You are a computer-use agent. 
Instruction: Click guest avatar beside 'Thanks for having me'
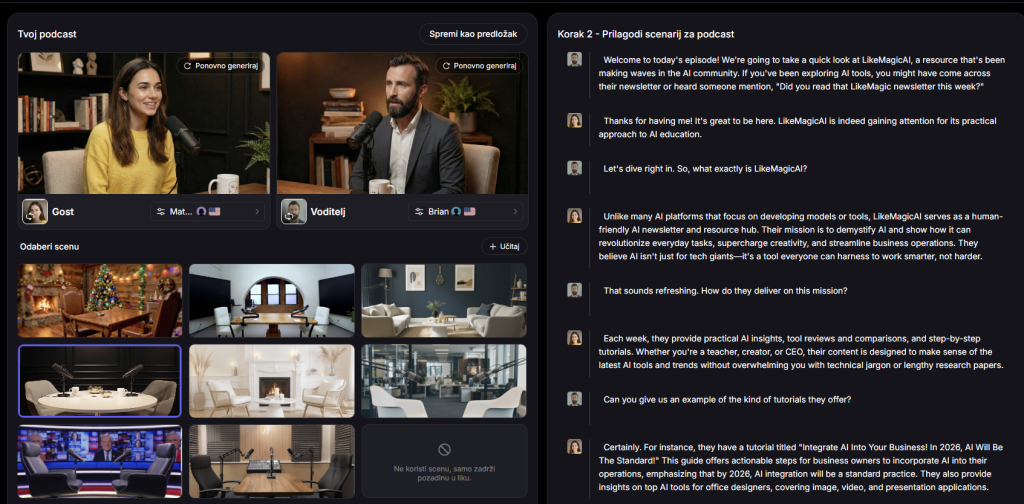[x=574, y=120]
